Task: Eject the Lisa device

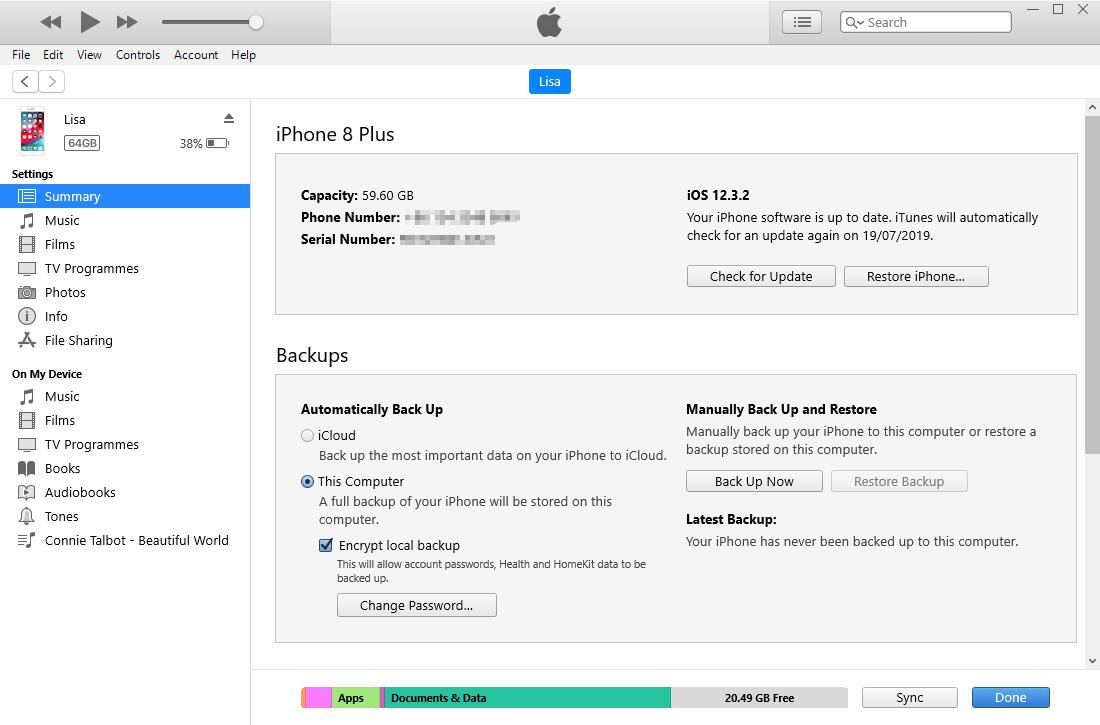Action: tap(229, 118)
